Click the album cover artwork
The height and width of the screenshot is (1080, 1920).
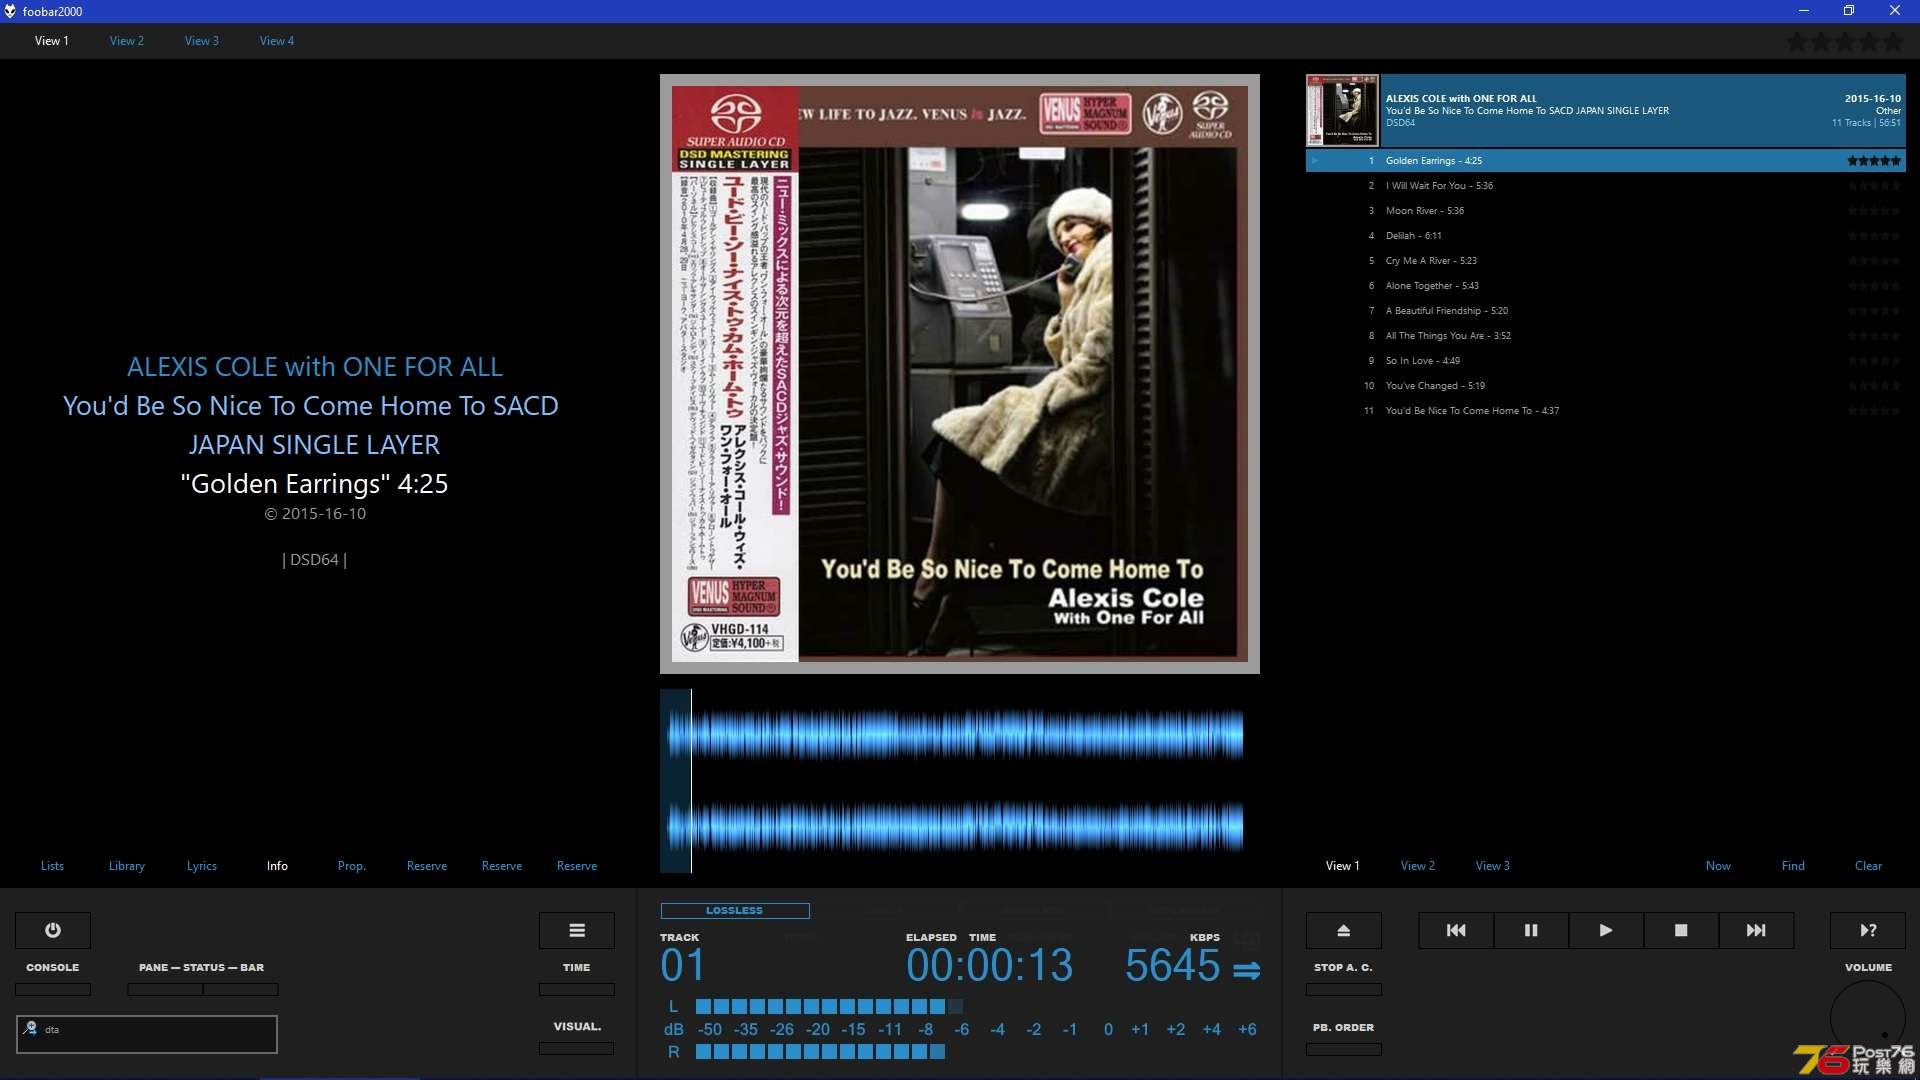coord(960,374)
